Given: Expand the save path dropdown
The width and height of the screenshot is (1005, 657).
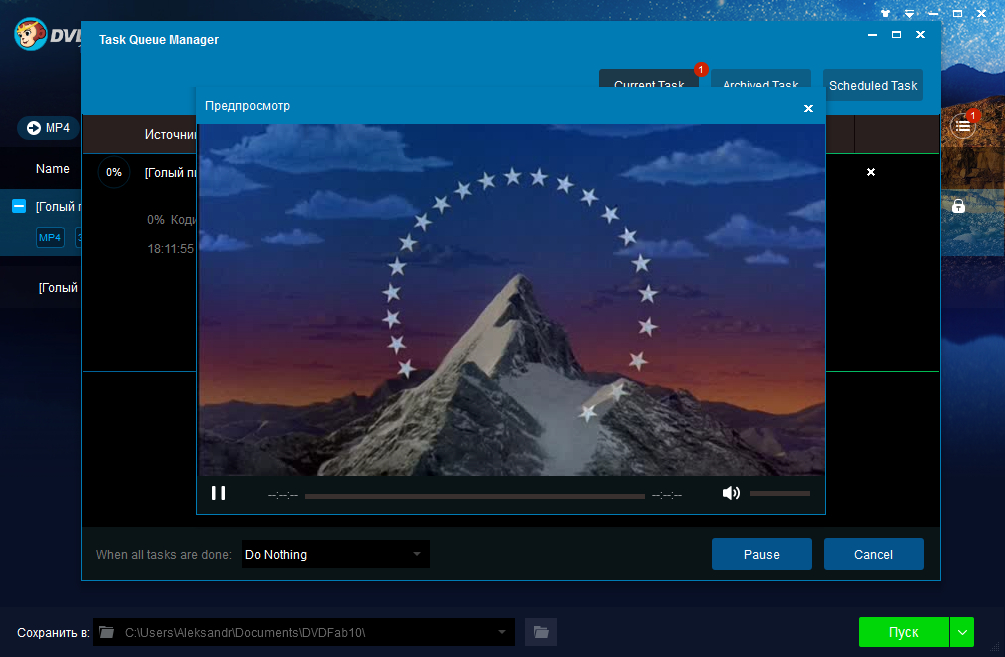Looking at the screenshot, I should 502,632.
